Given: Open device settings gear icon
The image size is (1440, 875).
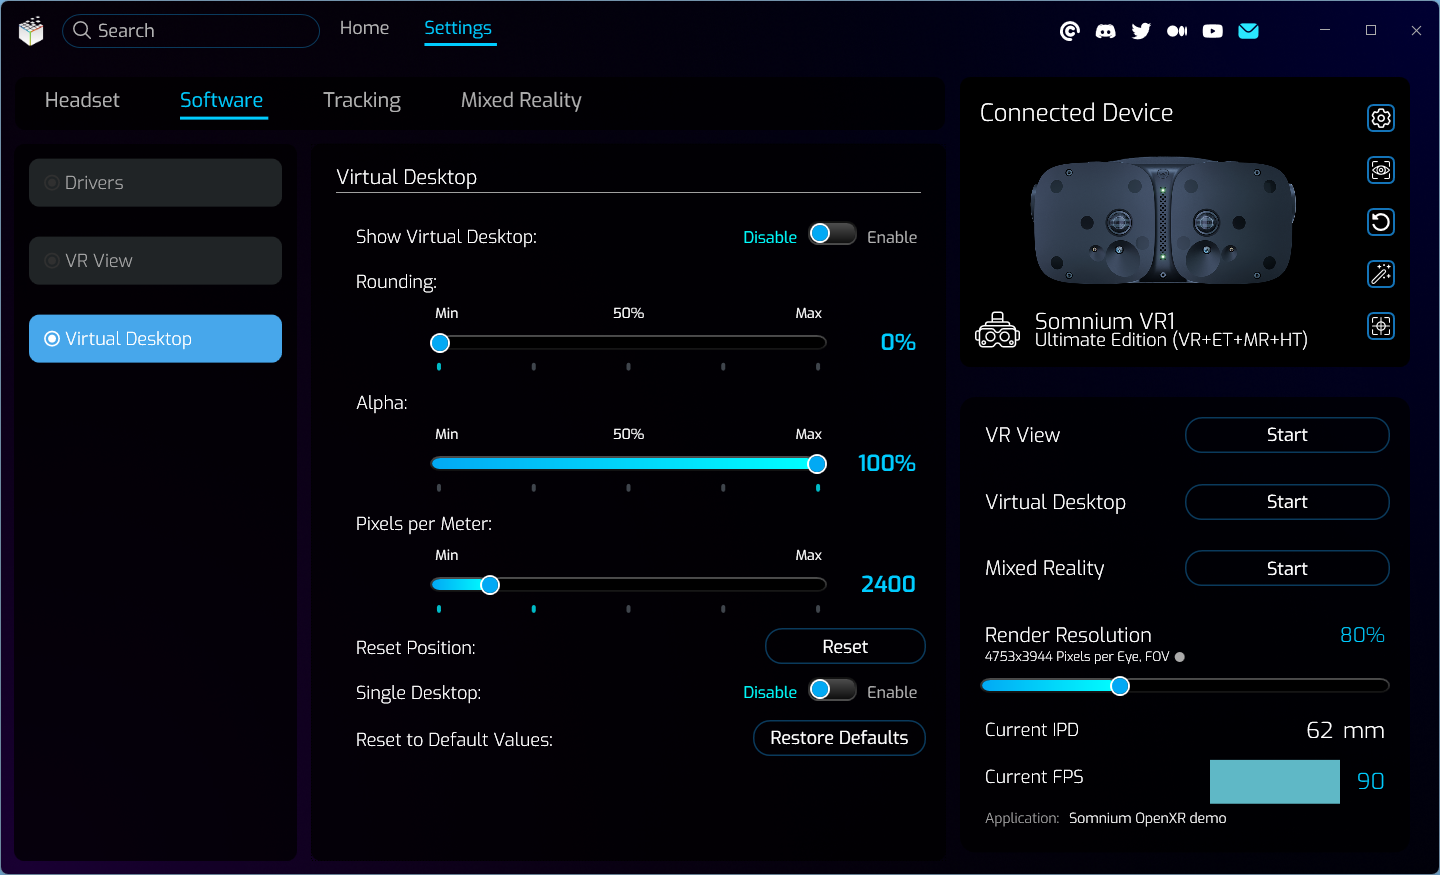Looking at the screenshot, I should click(x=1381, y=118).
